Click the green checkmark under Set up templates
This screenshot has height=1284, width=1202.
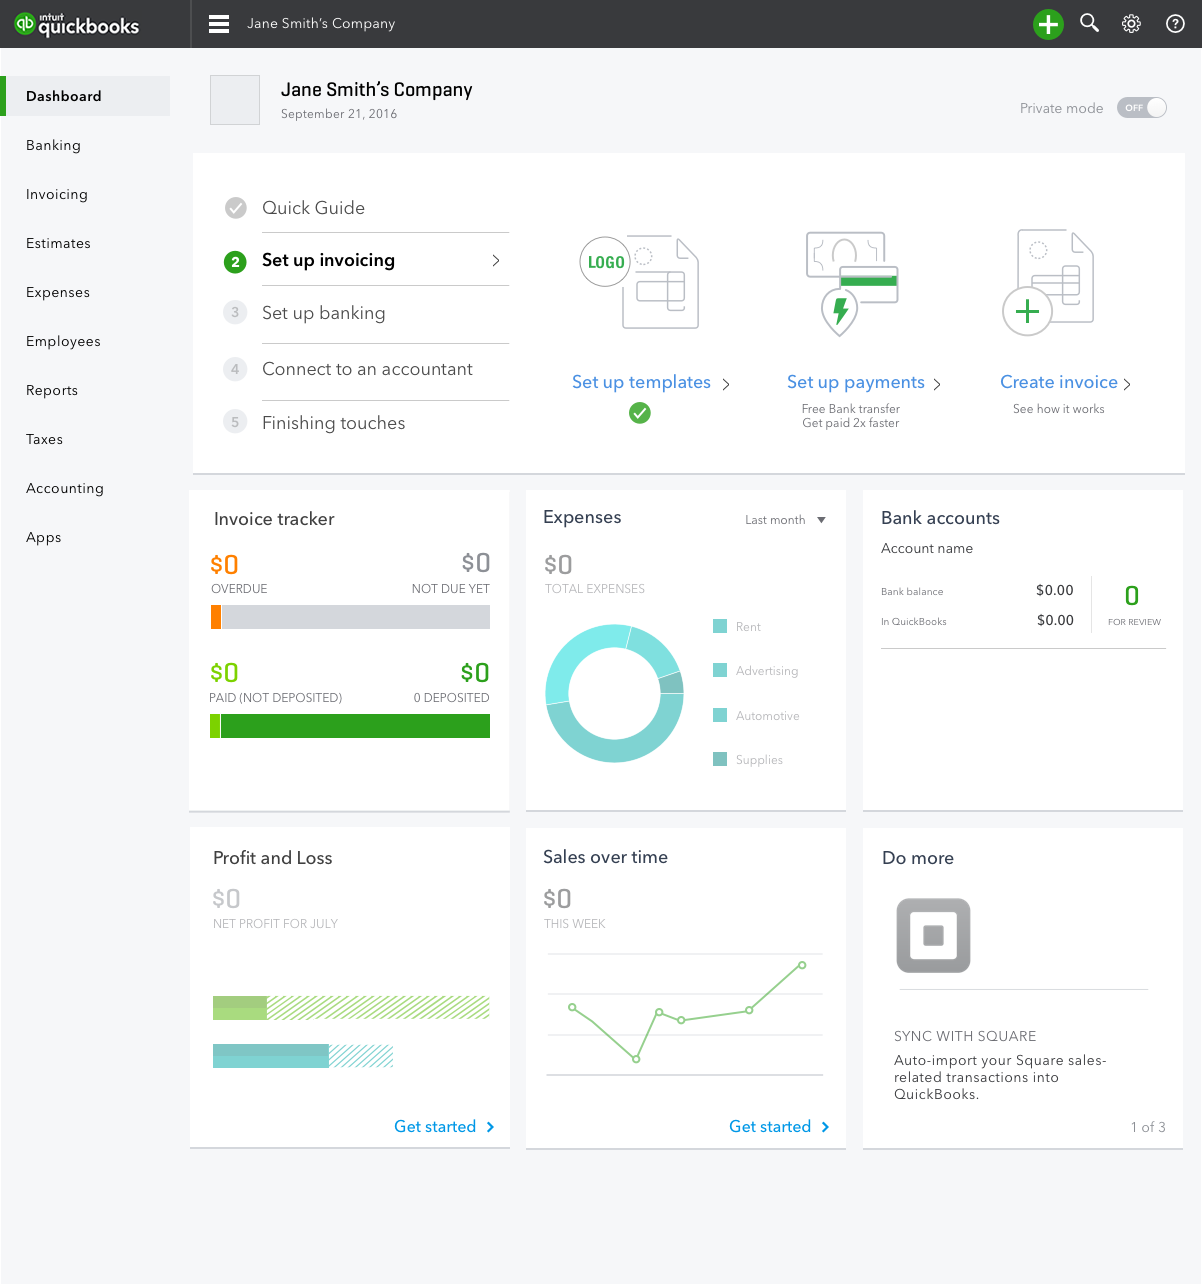click(x=640, y=413)
